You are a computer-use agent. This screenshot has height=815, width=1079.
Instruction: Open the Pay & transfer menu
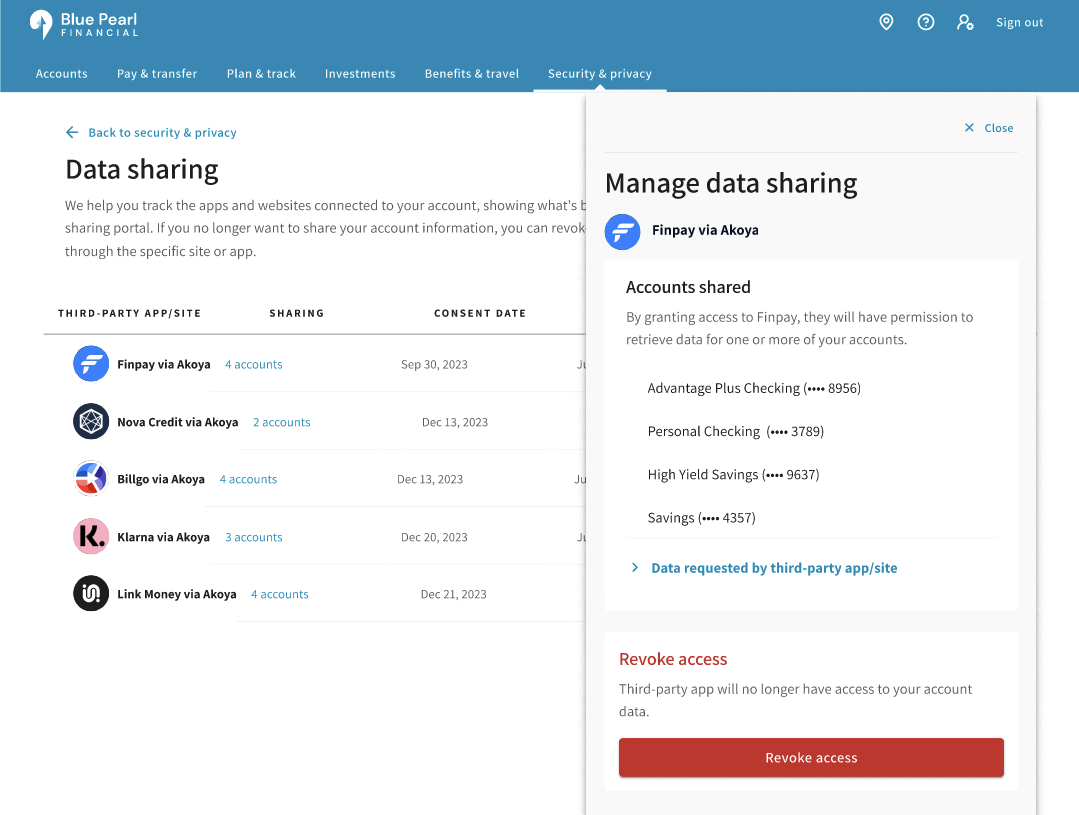pos(157,74)
